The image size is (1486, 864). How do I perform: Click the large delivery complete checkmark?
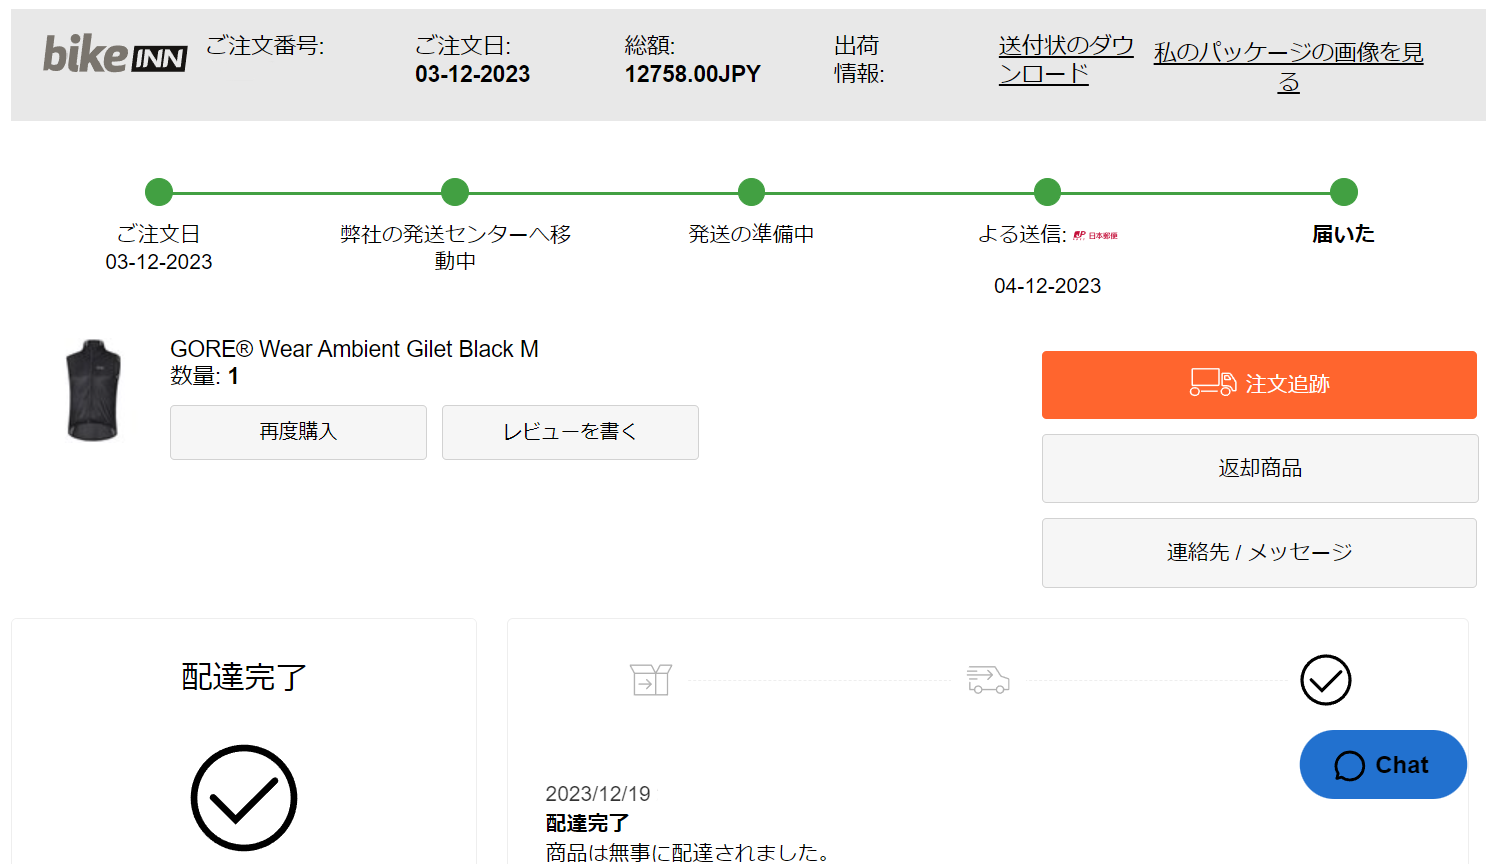pyautogui.click(x=244, y=797)
